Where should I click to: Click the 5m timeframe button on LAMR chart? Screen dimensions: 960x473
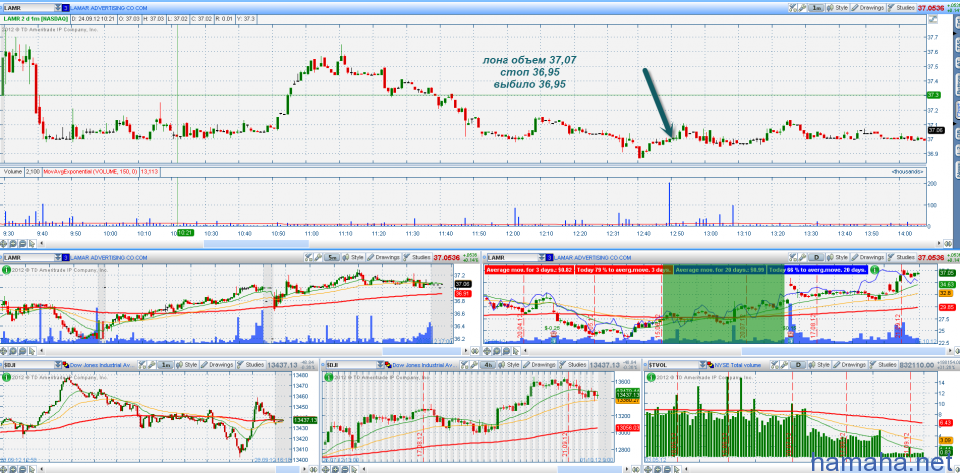pyautogui.click(x=332, y=258)
